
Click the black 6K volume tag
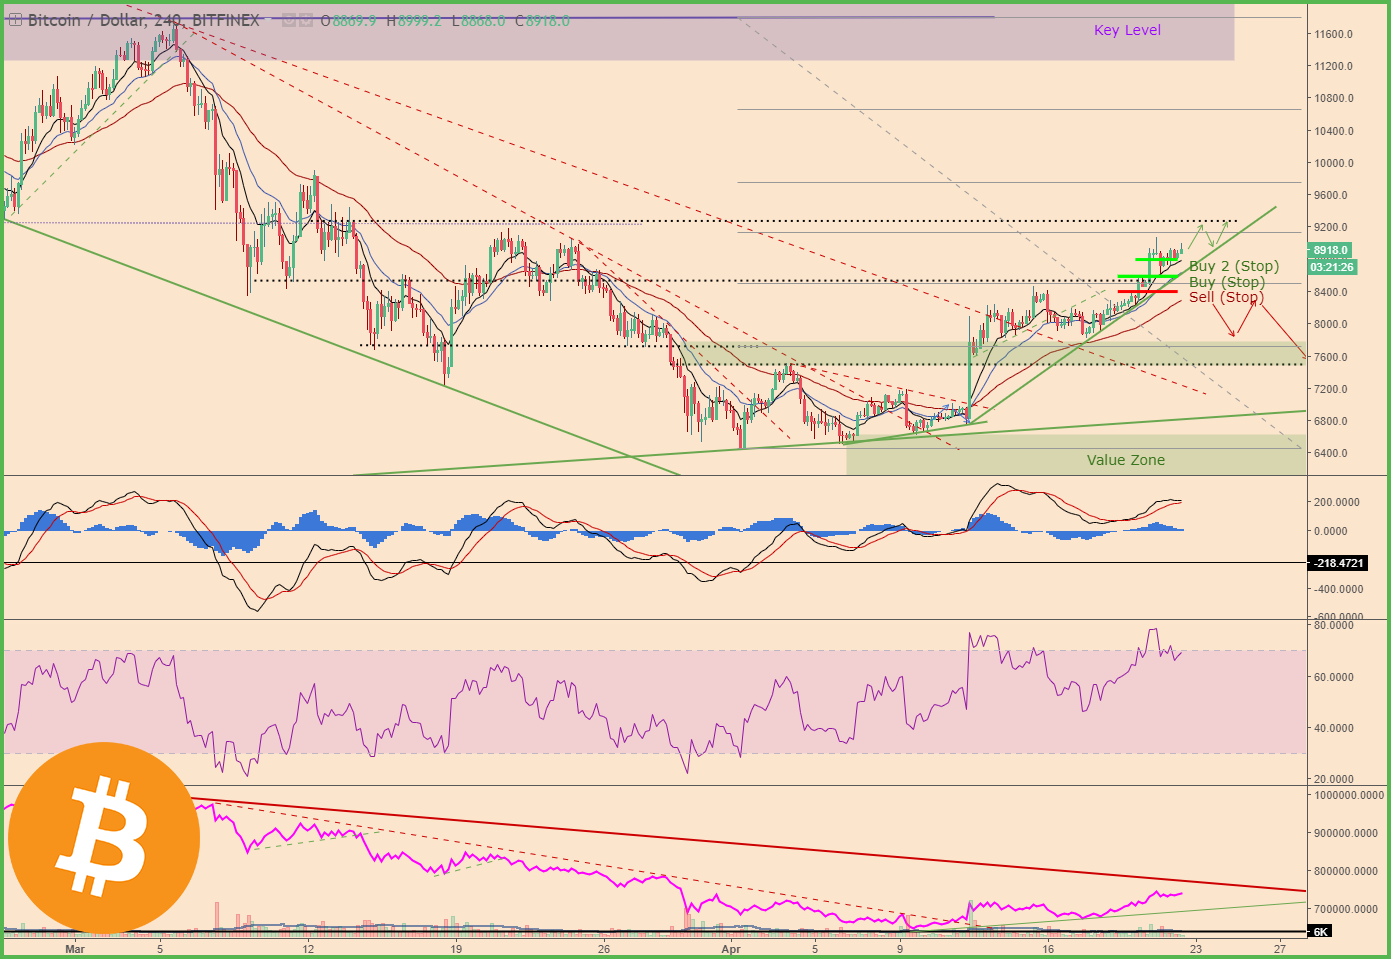pyautogui.click(x=1320, y=931)
